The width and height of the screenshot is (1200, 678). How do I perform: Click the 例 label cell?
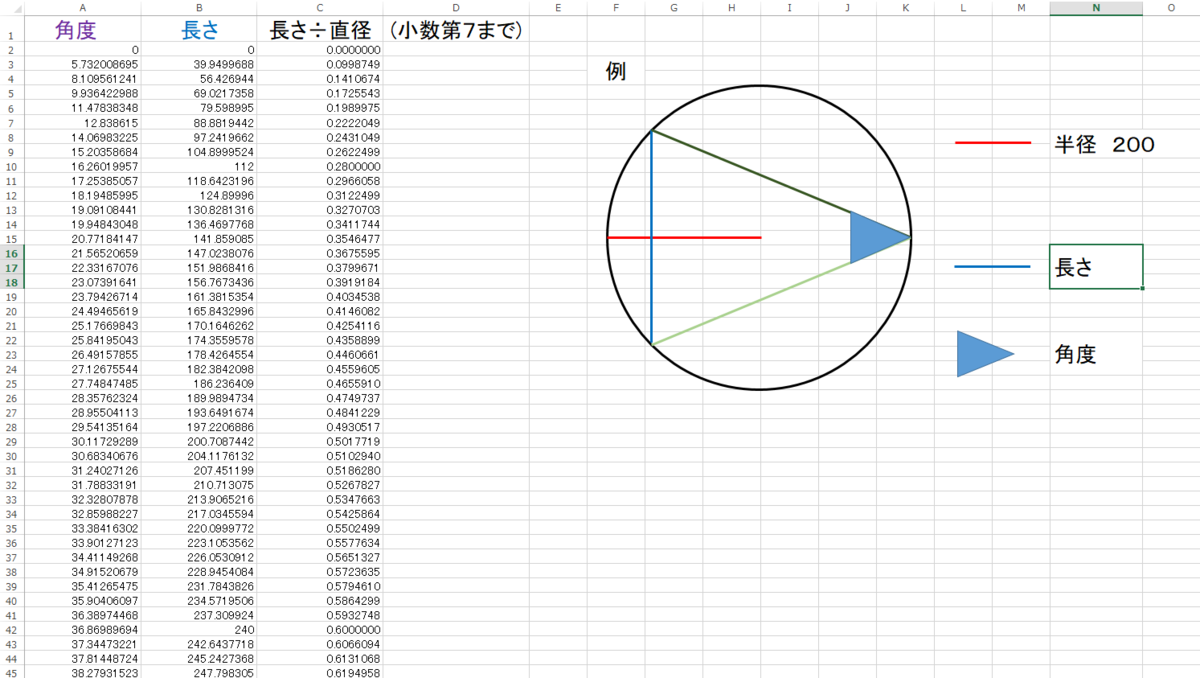616,72
